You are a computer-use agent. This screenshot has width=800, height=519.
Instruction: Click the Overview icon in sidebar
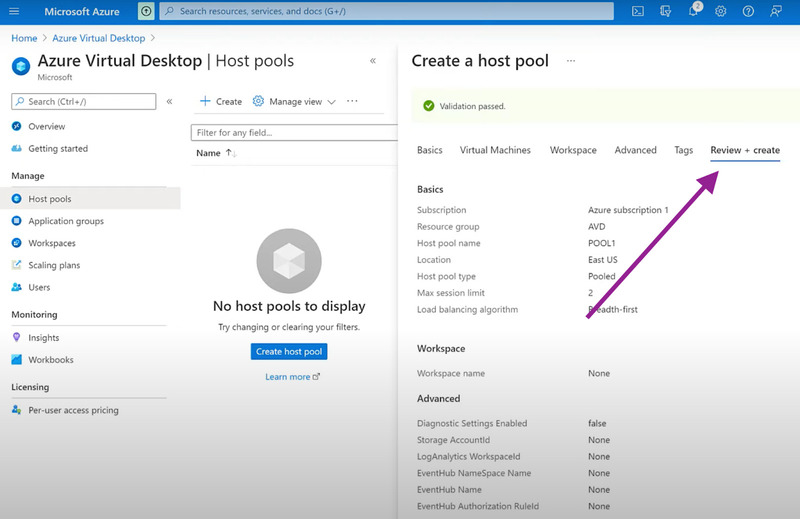17,126
